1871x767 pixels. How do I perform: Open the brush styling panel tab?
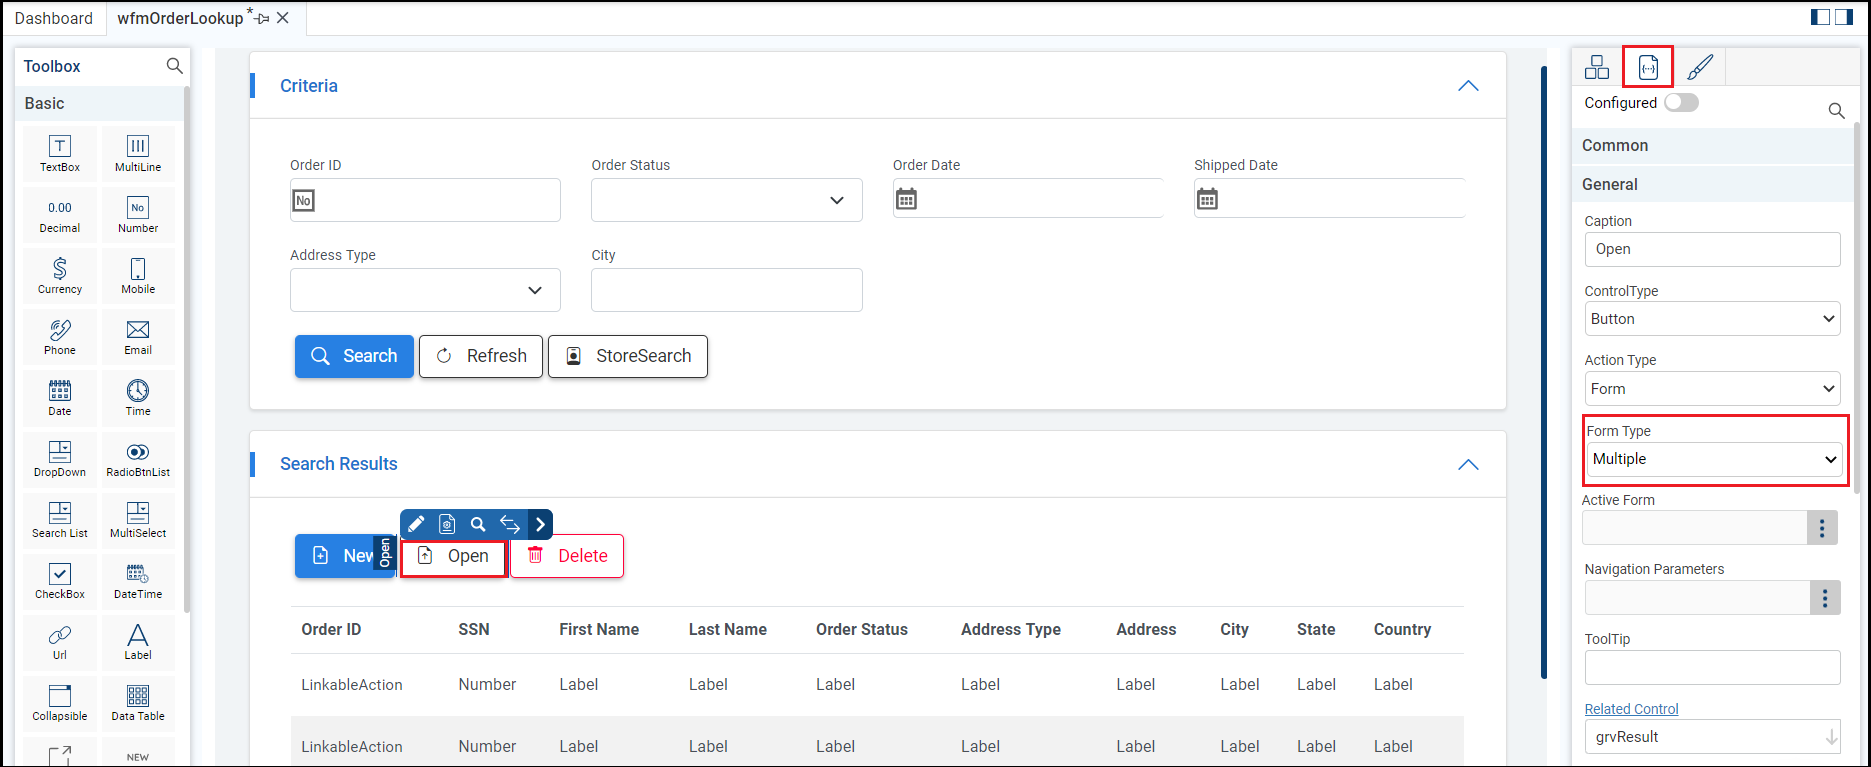point(1700,67)
